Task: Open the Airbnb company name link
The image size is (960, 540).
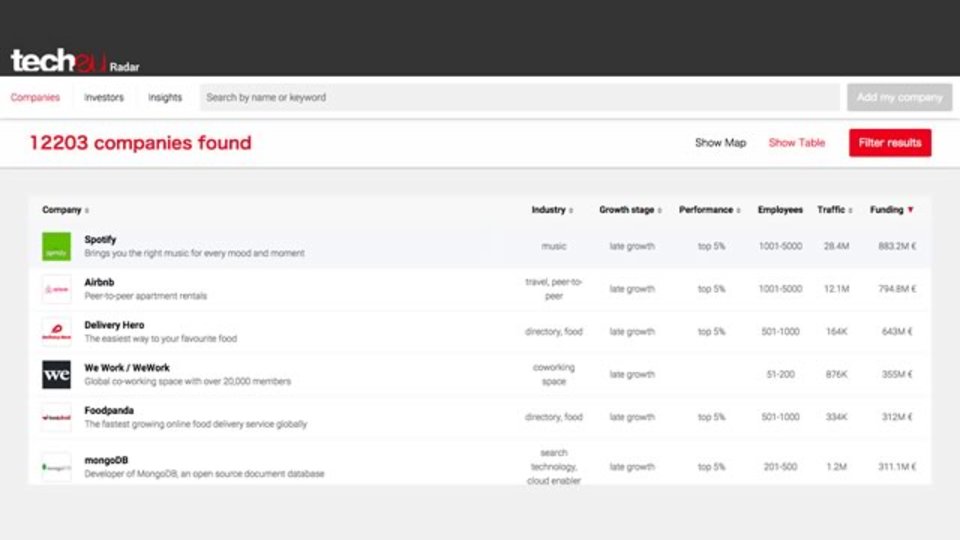Action: (x=99, y=282)
